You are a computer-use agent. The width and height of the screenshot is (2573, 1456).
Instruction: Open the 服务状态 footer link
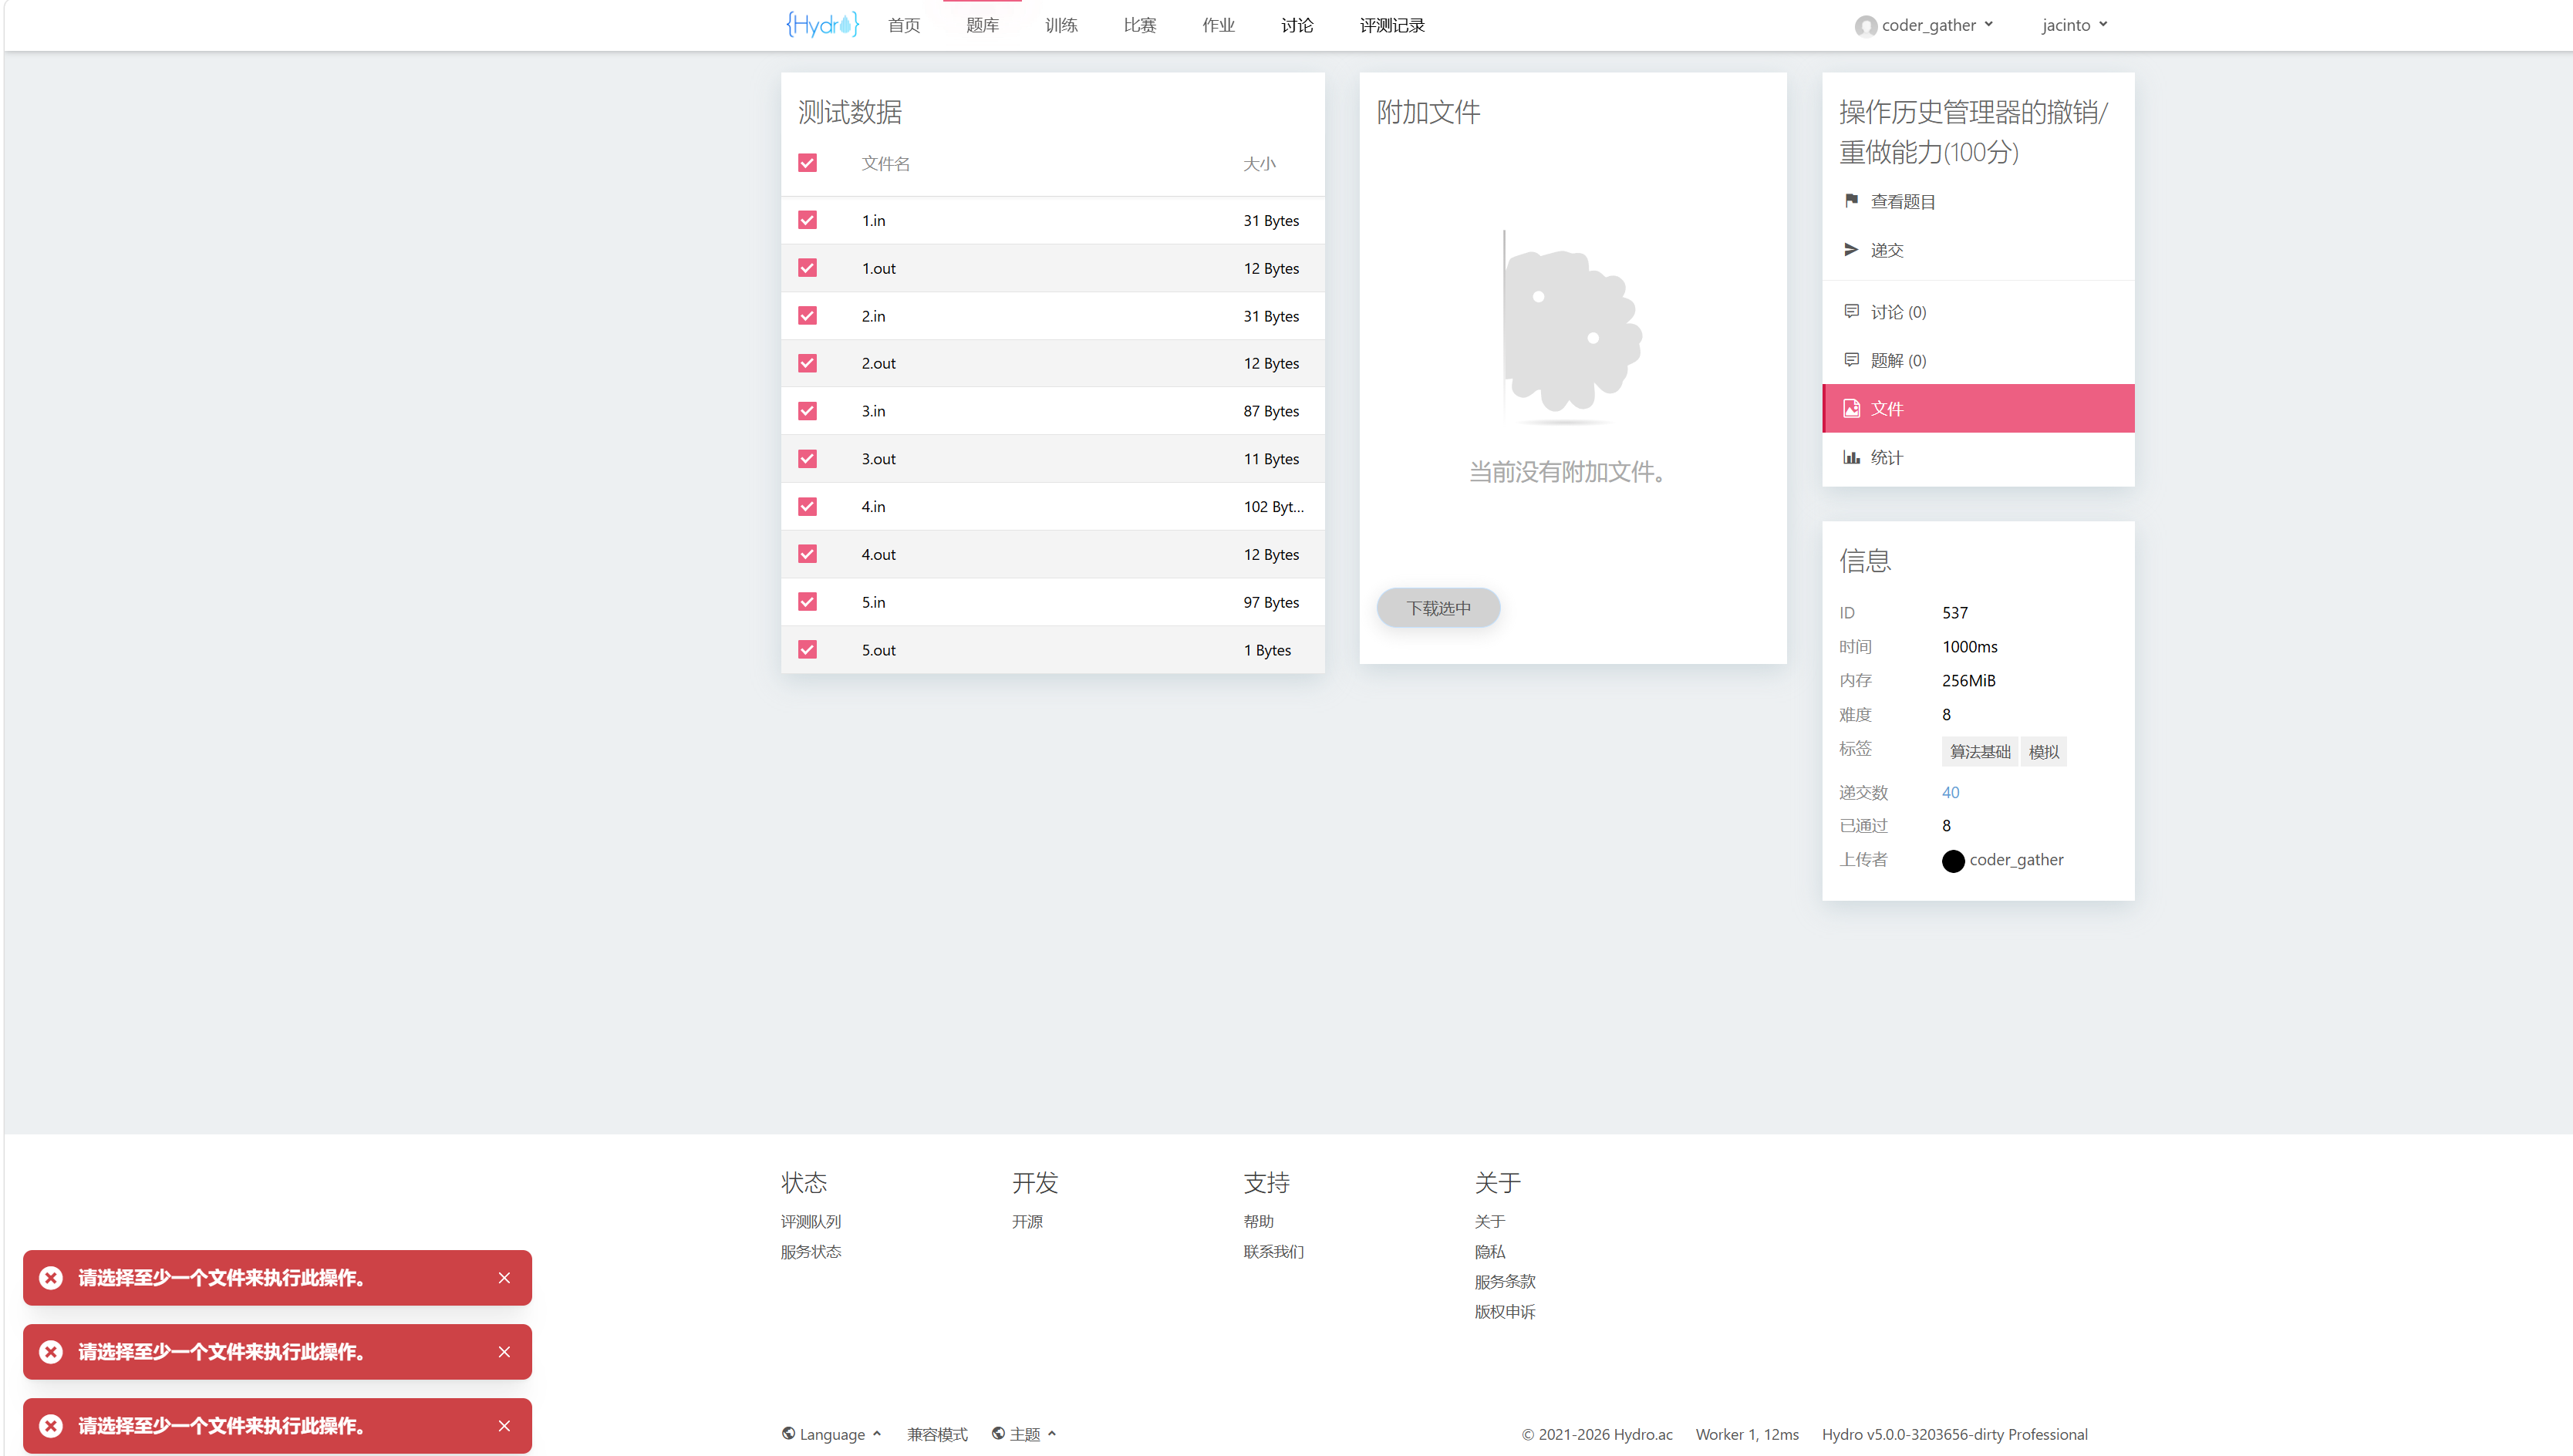tap(811, 1251)
